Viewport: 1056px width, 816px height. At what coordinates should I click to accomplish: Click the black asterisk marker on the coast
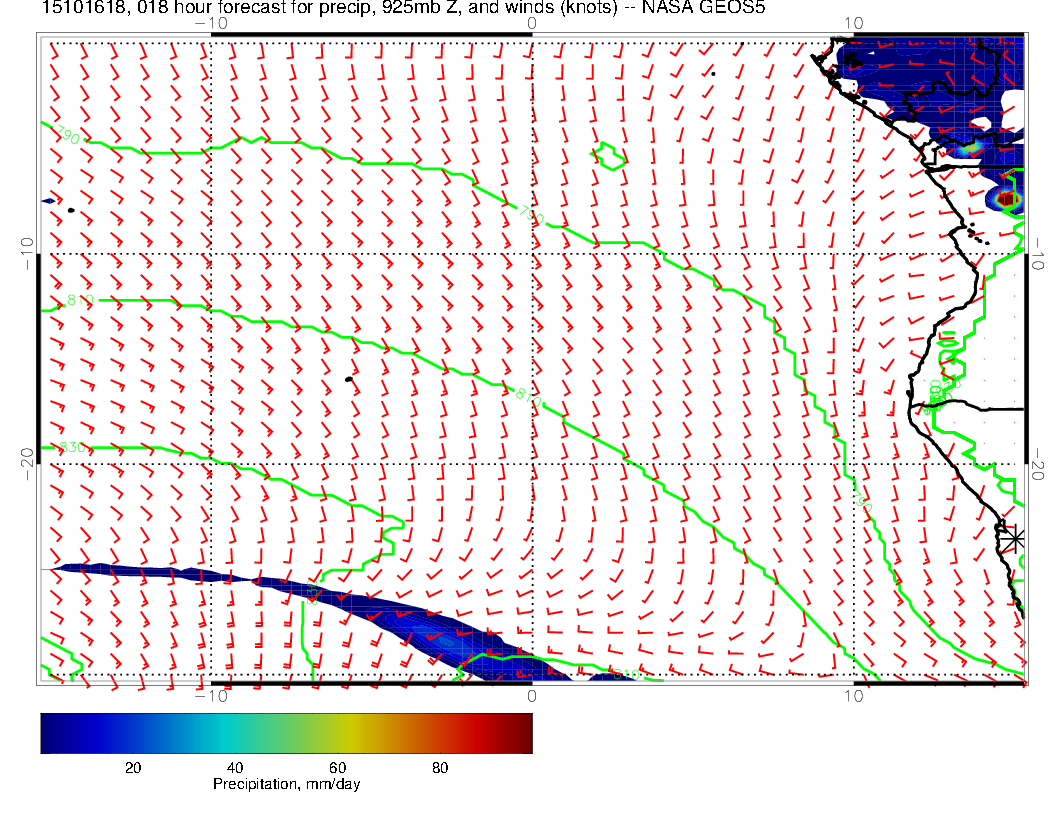pyautogui.click(x=1014, y=538)
